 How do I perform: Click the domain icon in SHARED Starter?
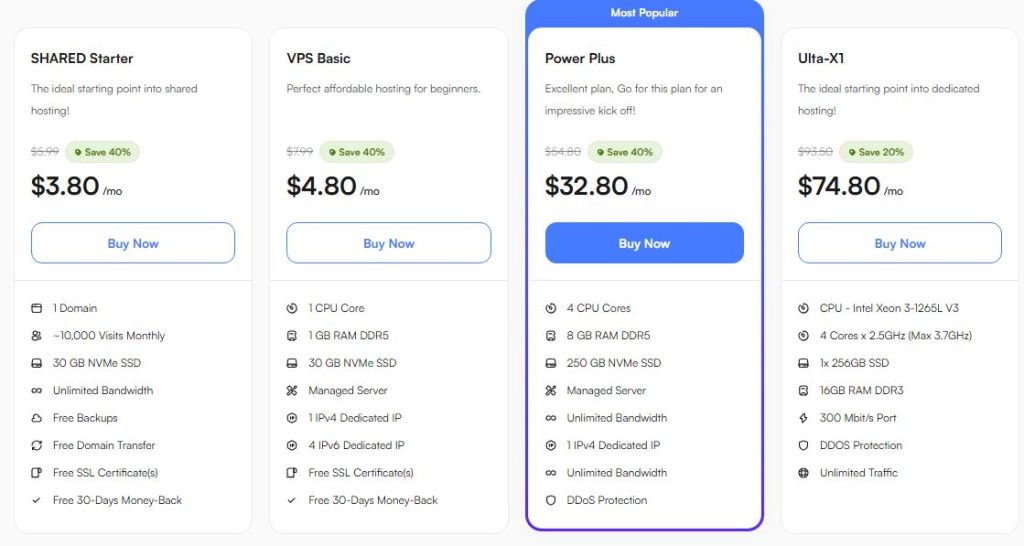pos(37,308)
